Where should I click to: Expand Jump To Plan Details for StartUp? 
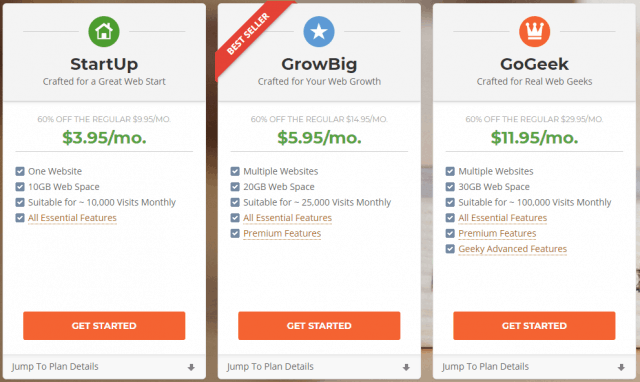pos(104,366)
